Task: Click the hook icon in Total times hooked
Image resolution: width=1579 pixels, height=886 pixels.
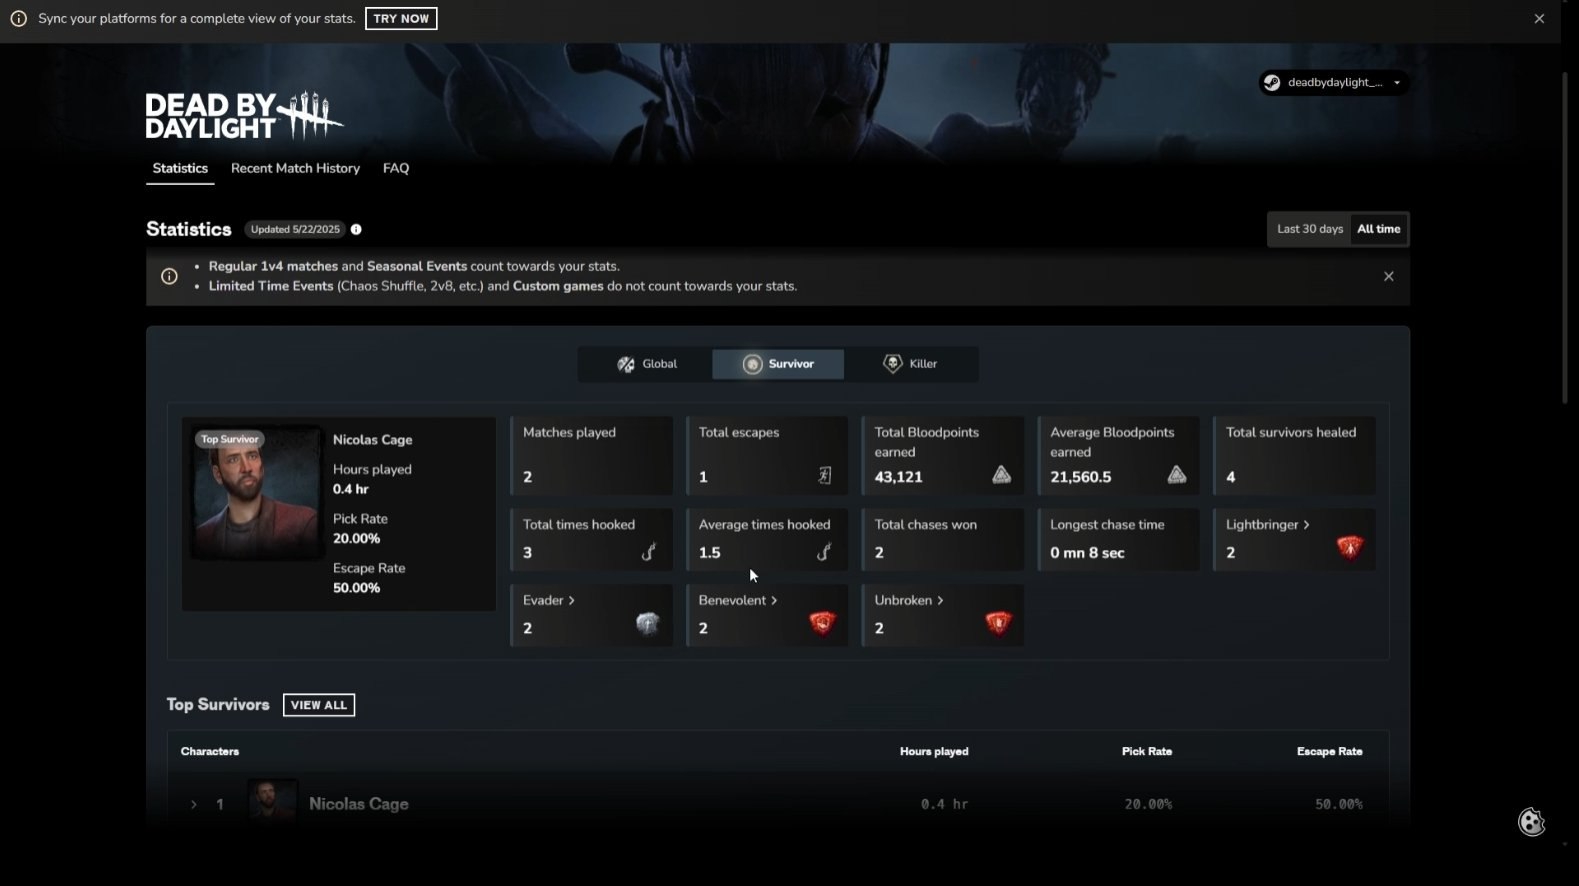Action: [x=649, y=552]
